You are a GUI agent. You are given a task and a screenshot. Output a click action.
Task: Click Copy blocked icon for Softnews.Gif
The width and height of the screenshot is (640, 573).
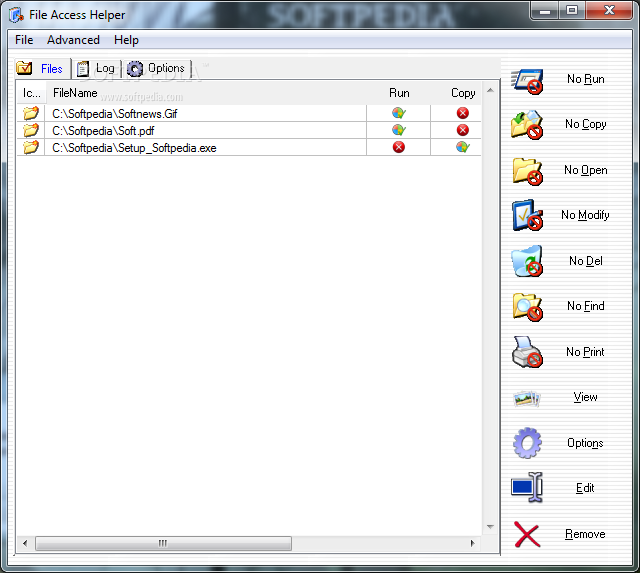point(462,113)
